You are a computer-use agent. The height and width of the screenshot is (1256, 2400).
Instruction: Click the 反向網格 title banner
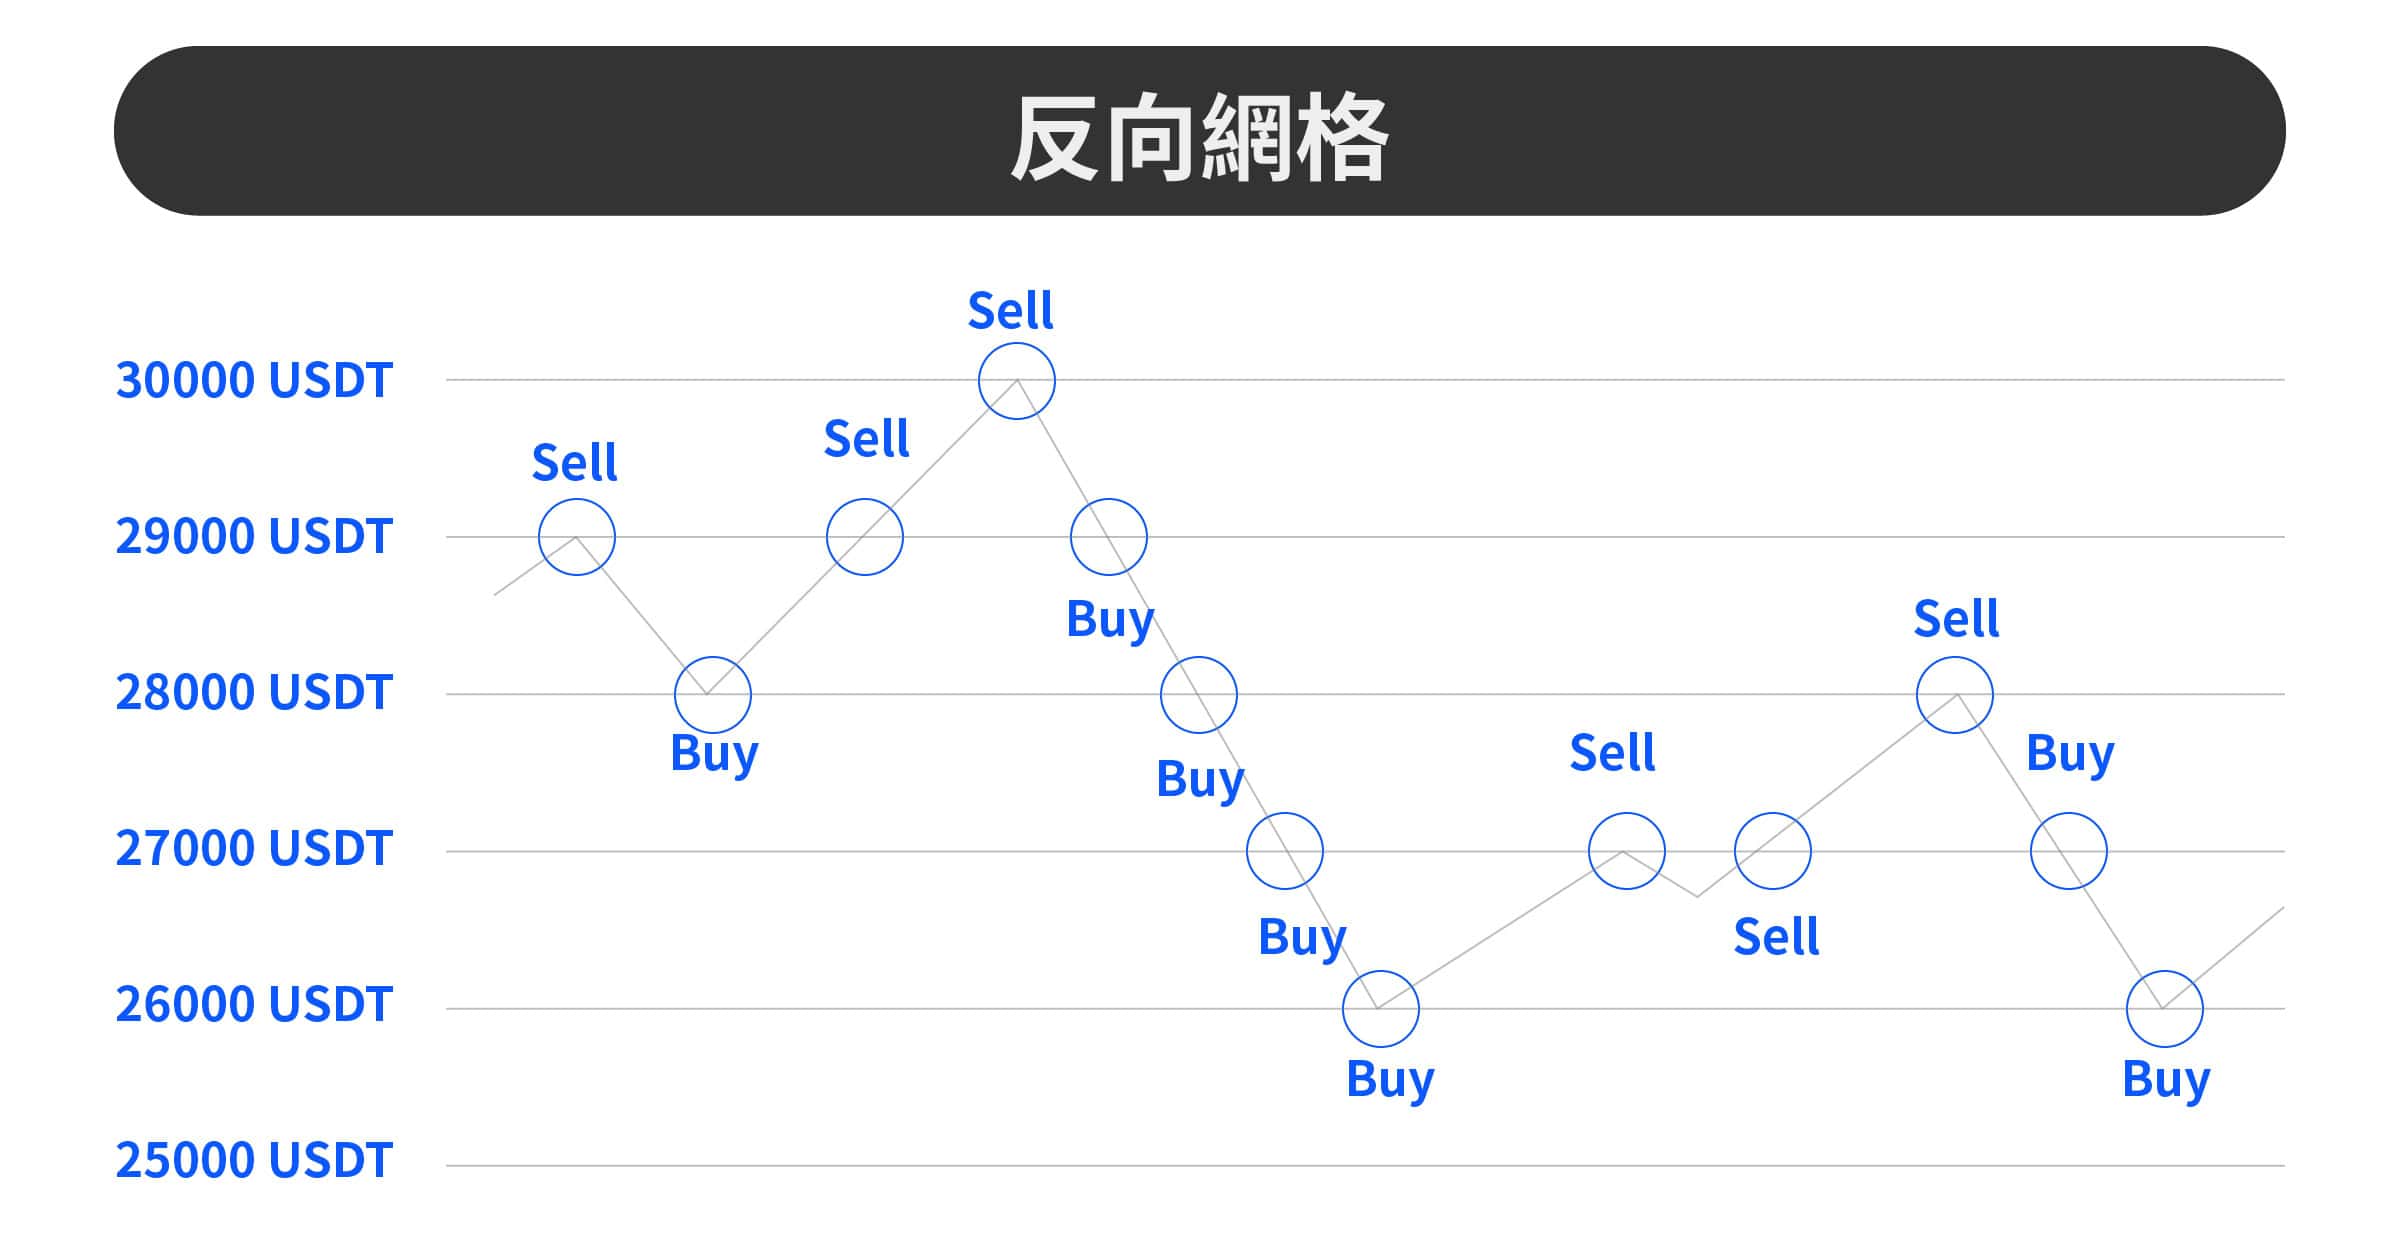click(1199, 131)
